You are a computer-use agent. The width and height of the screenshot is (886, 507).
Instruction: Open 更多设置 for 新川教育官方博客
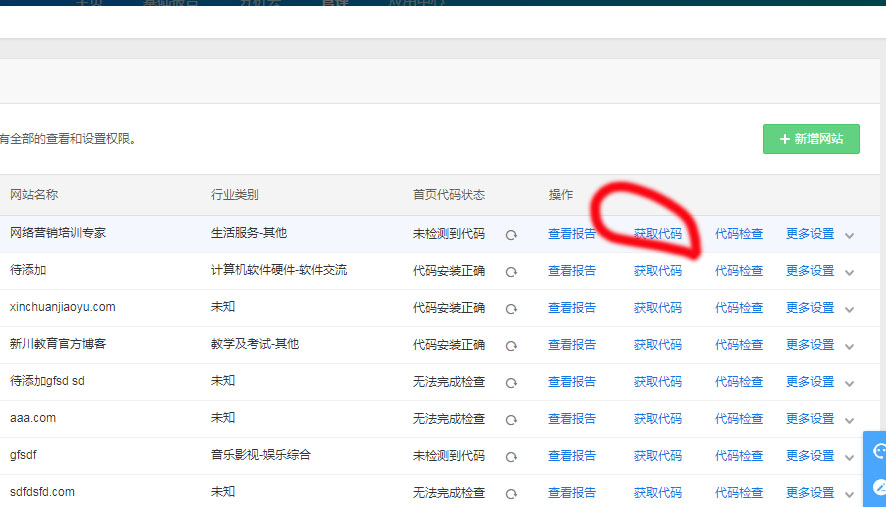coord(810,345)
